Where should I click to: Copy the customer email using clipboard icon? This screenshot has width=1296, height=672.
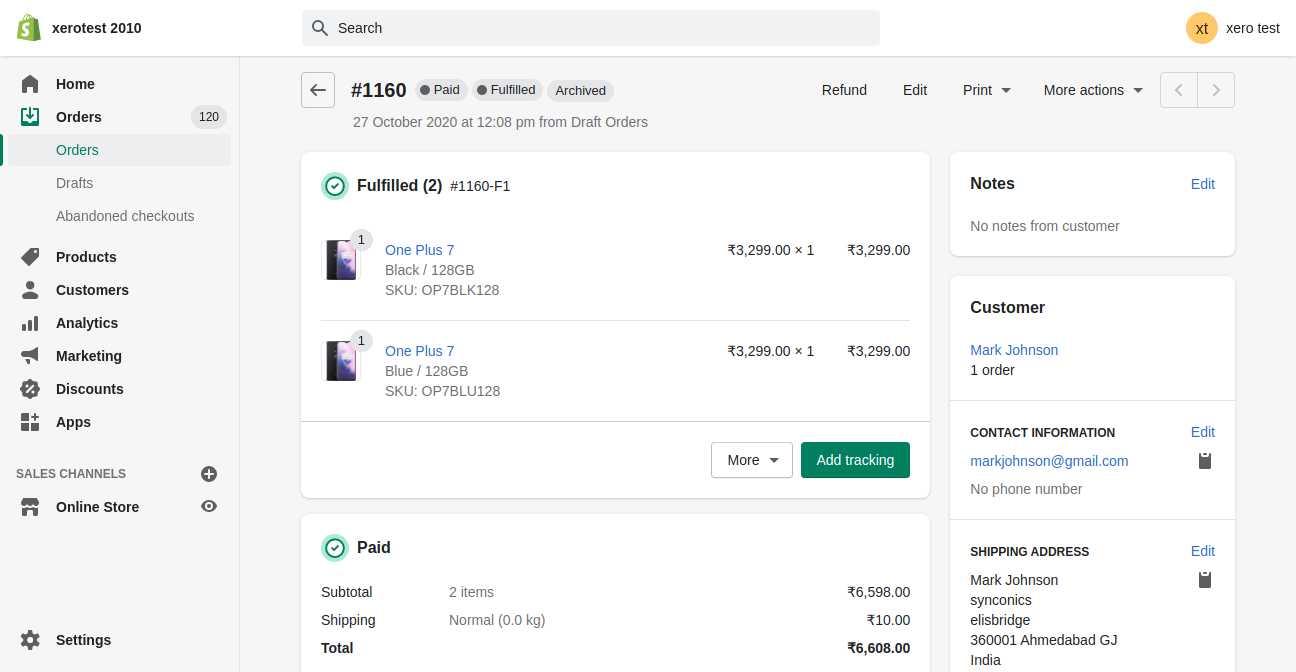1205,461
